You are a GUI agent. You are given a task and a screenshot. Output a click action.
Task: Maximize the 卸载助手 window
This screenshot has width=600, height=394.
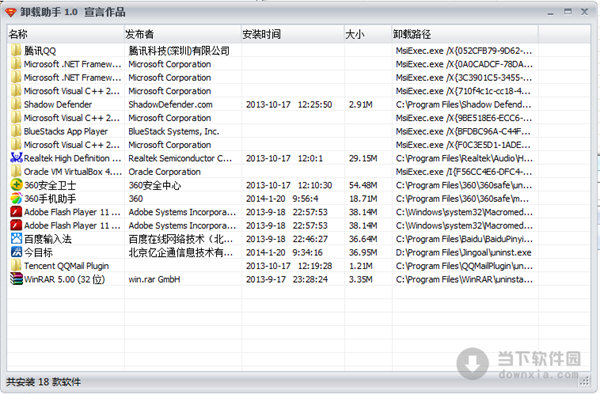568,12
